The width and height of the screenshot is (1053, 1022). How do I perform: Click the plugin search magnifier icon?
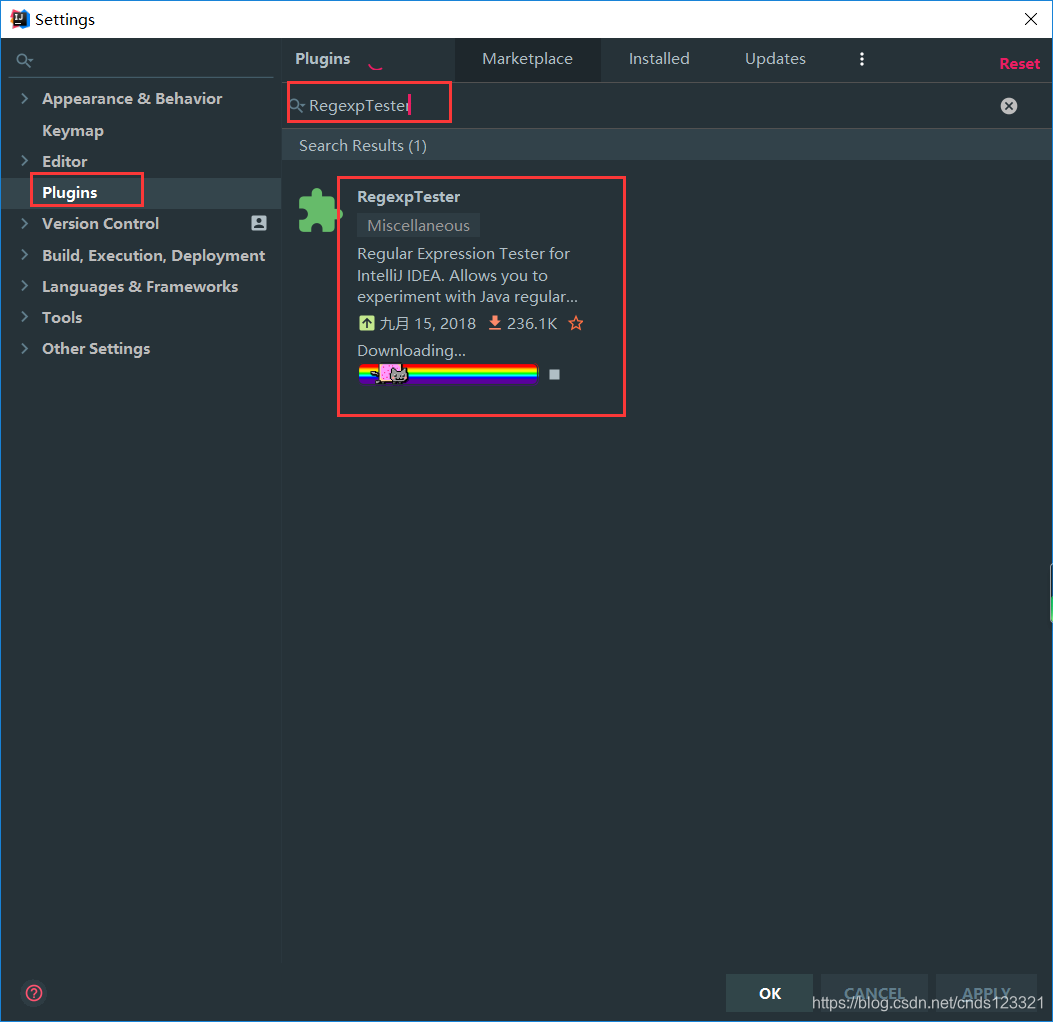point(297,105)
